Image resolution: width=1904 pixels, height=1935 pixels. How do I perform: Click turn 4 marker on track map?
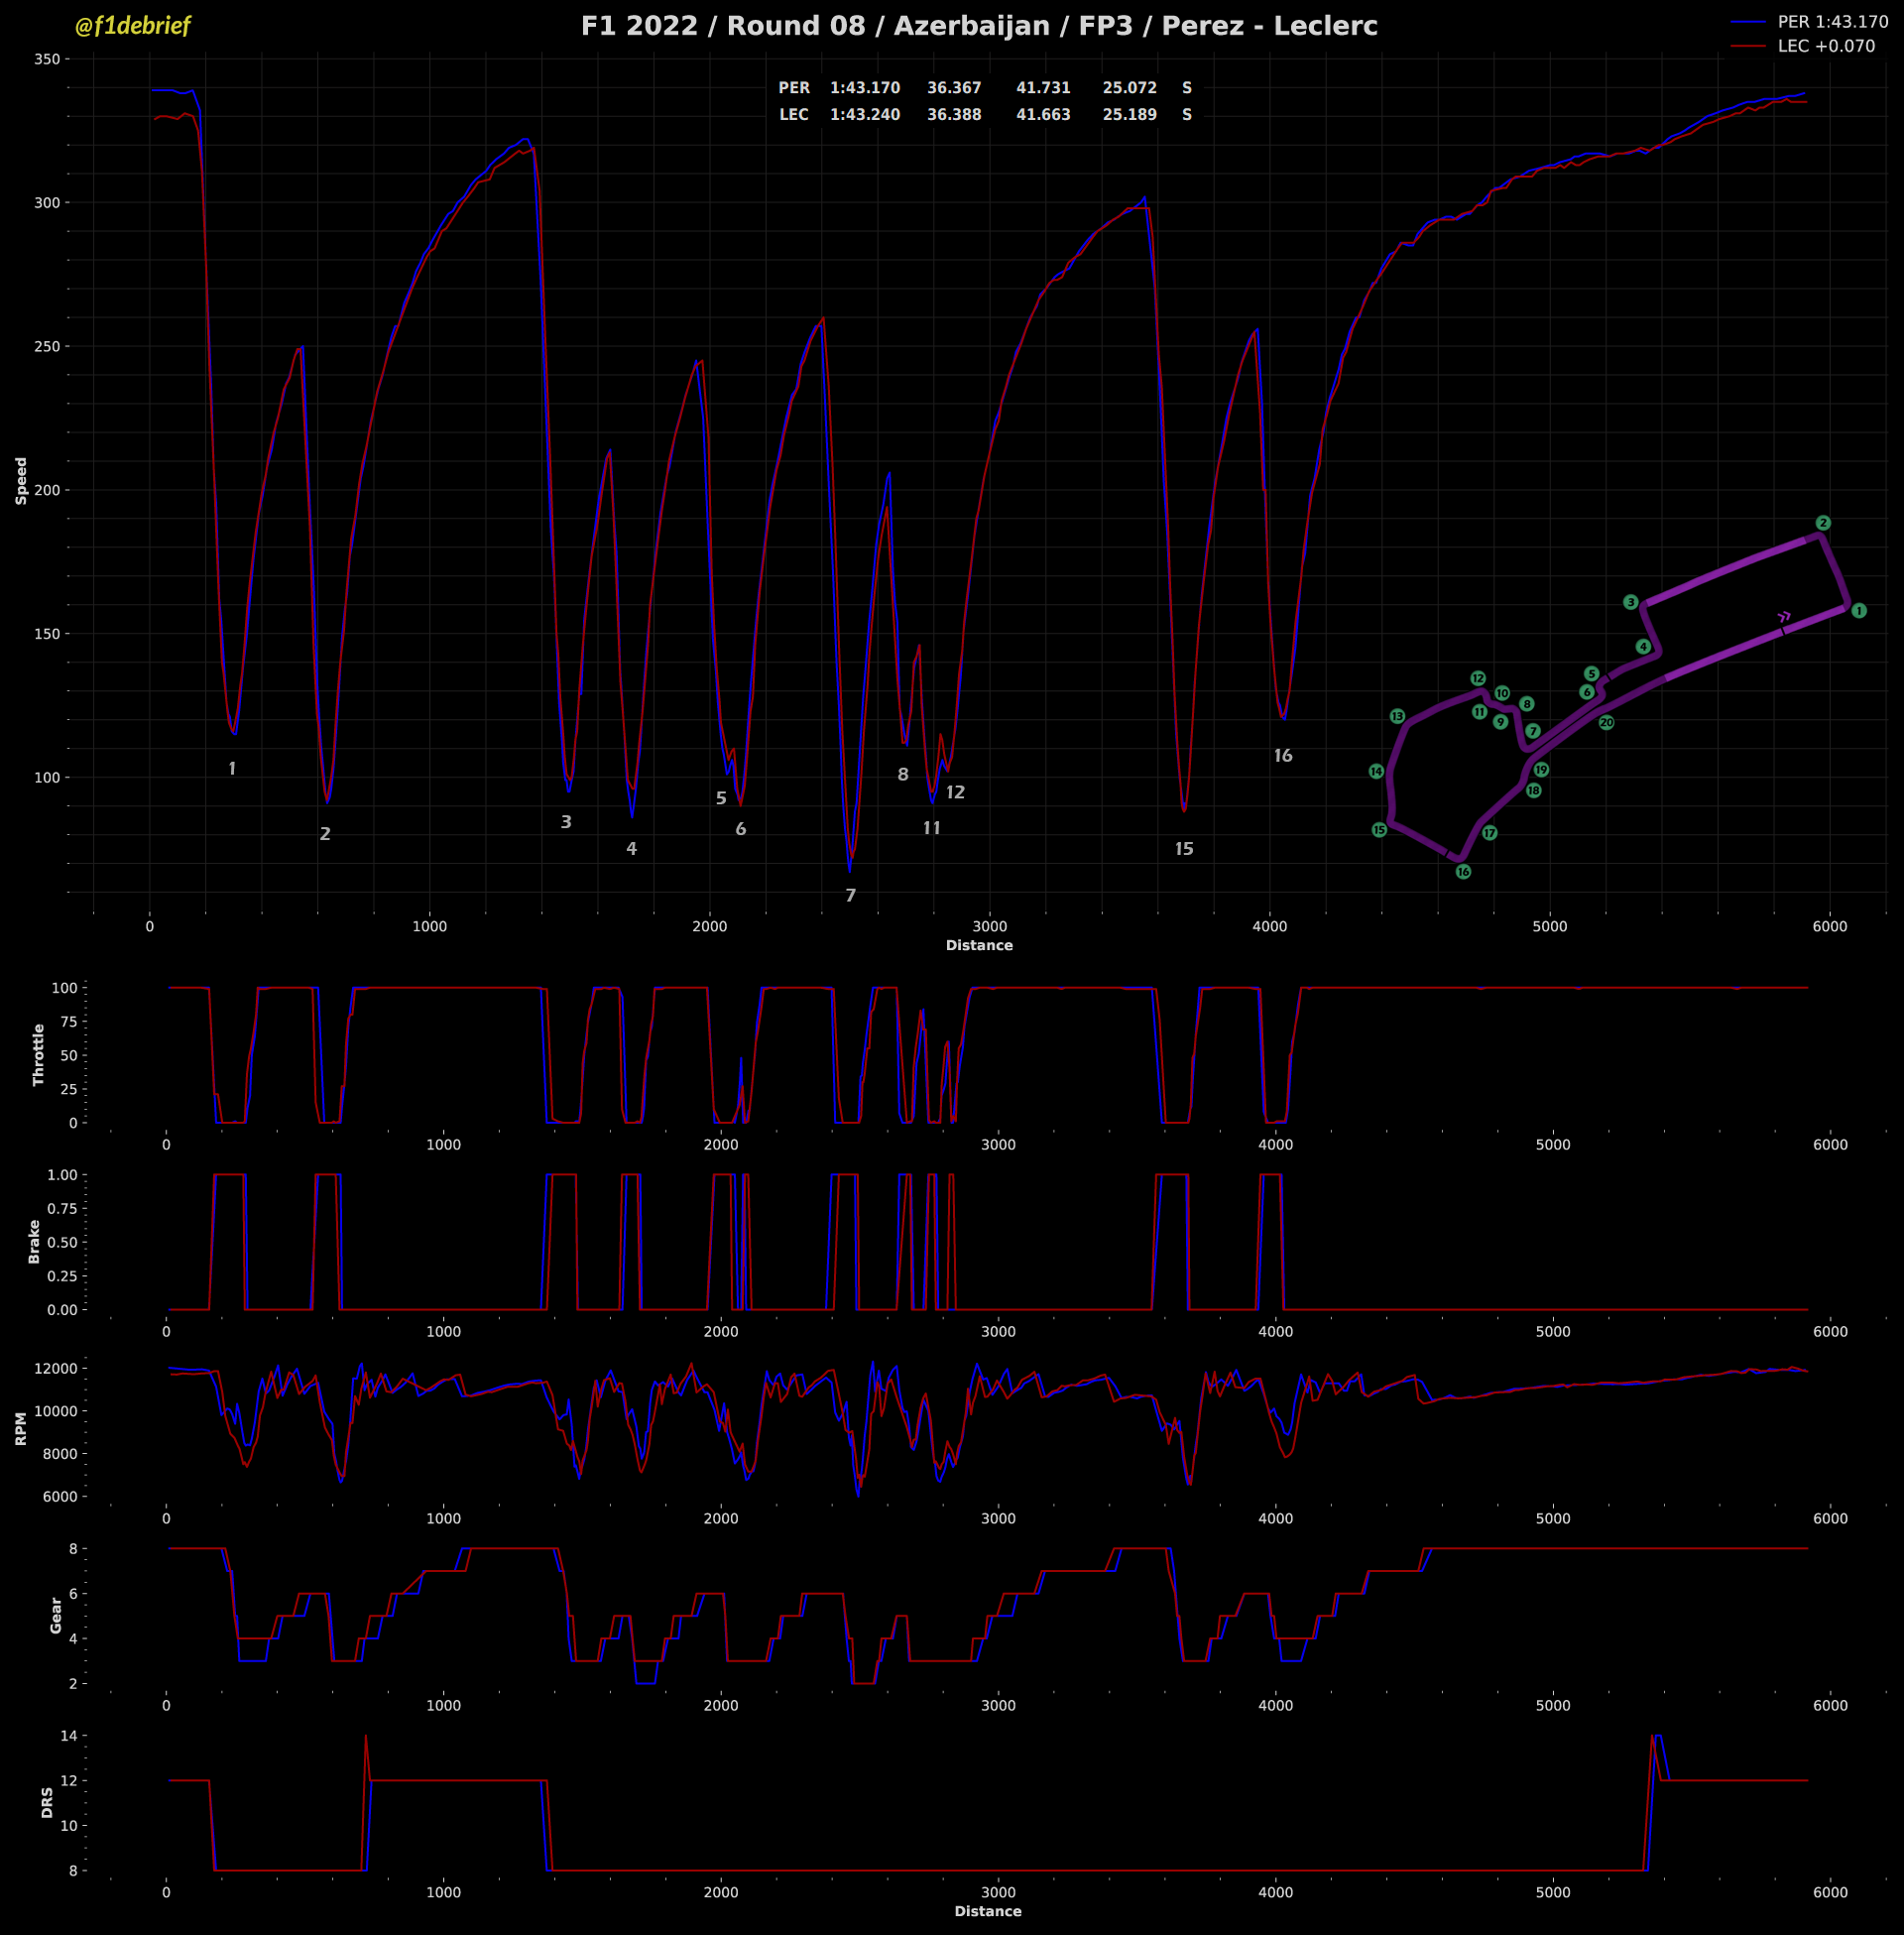1643,647
